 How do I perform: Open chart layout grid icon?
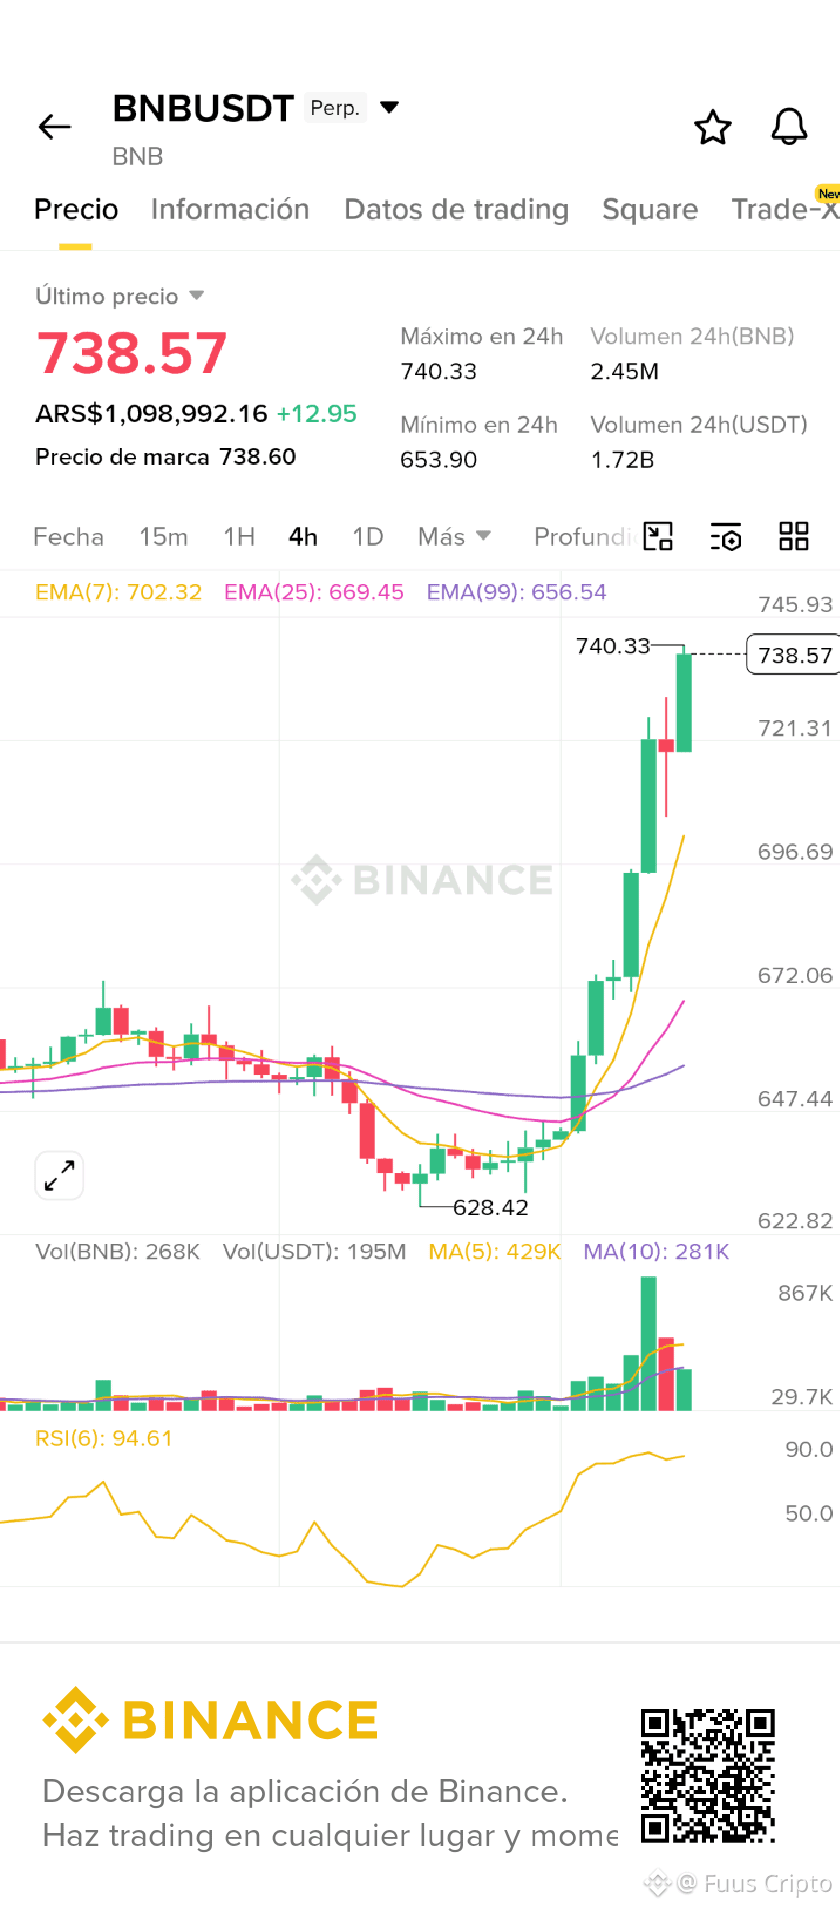794,537
